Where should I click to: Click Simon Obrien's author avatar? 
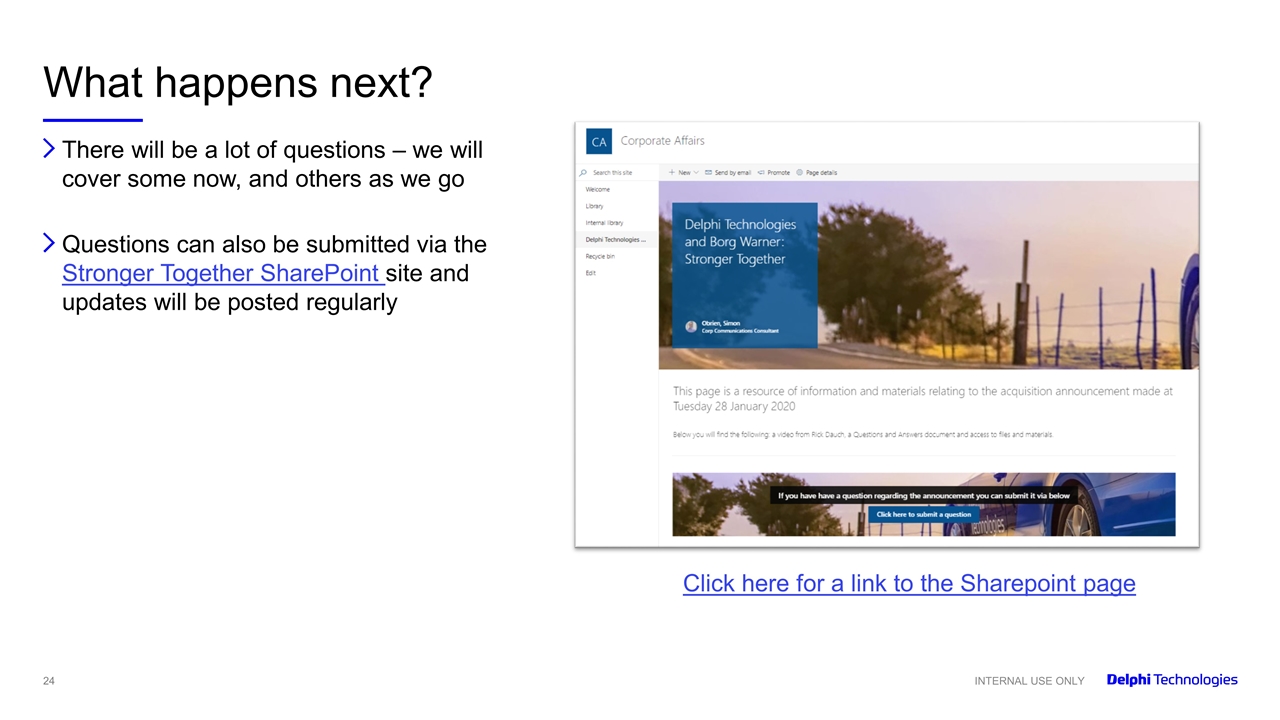click(x=691, y=326)
